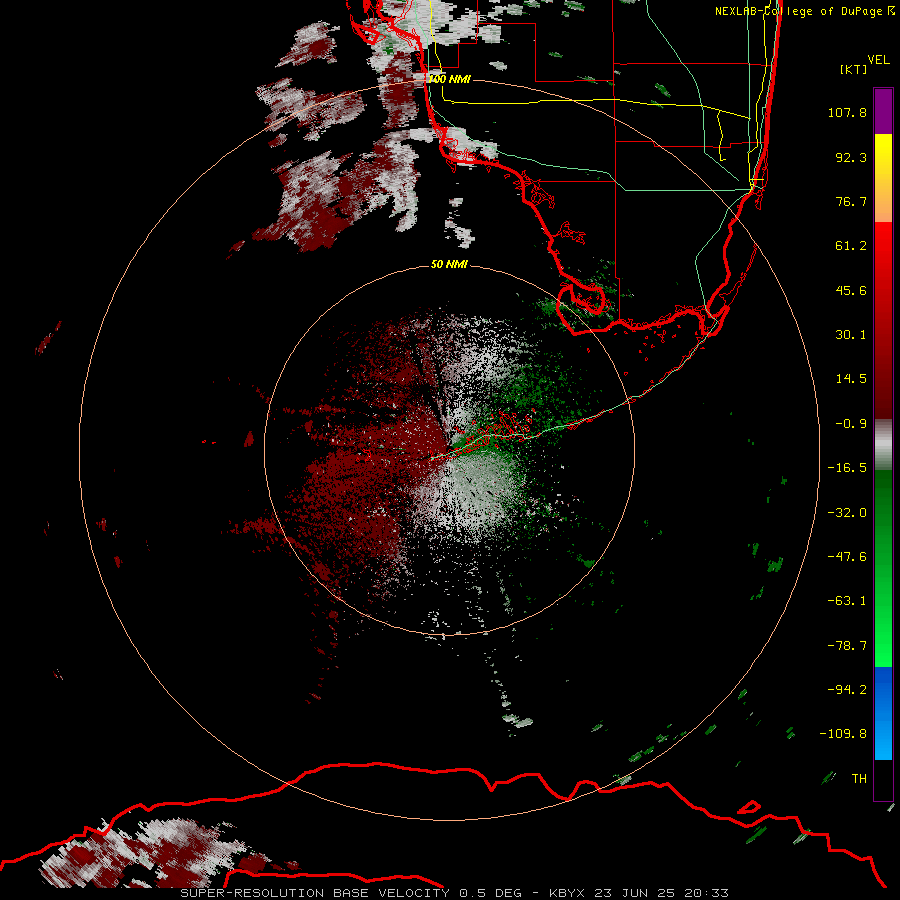This screenshot has width=900, height=900.
Task: Click the -0.9 velocity scale value
Action: tap(851, 424)
